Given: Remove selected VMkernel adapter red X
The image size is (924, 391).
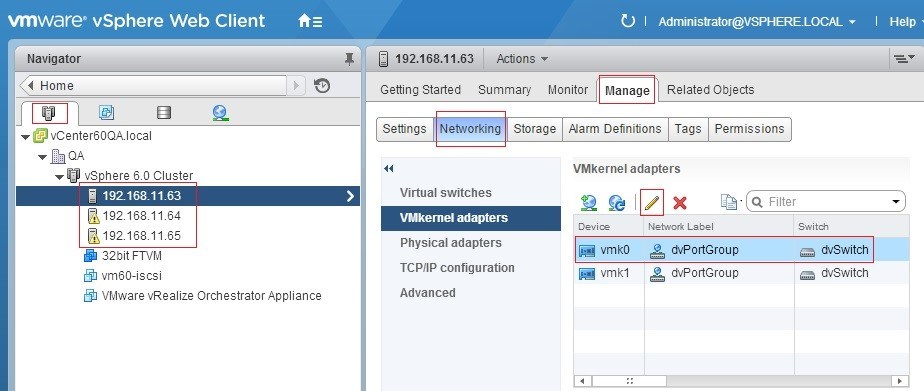Looking at the screenshot, I should click(x=679, y=203).
